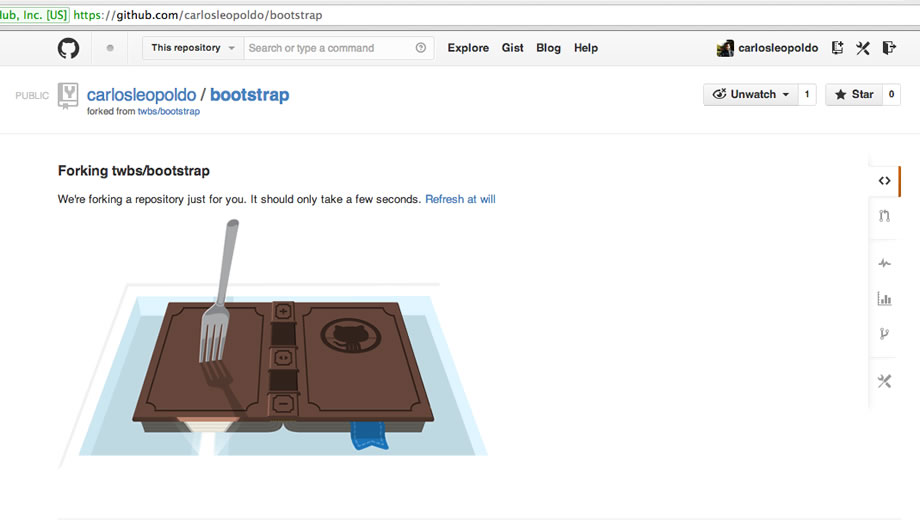
Task: Click the create new repository icon
Action: (x=837, y=48)
